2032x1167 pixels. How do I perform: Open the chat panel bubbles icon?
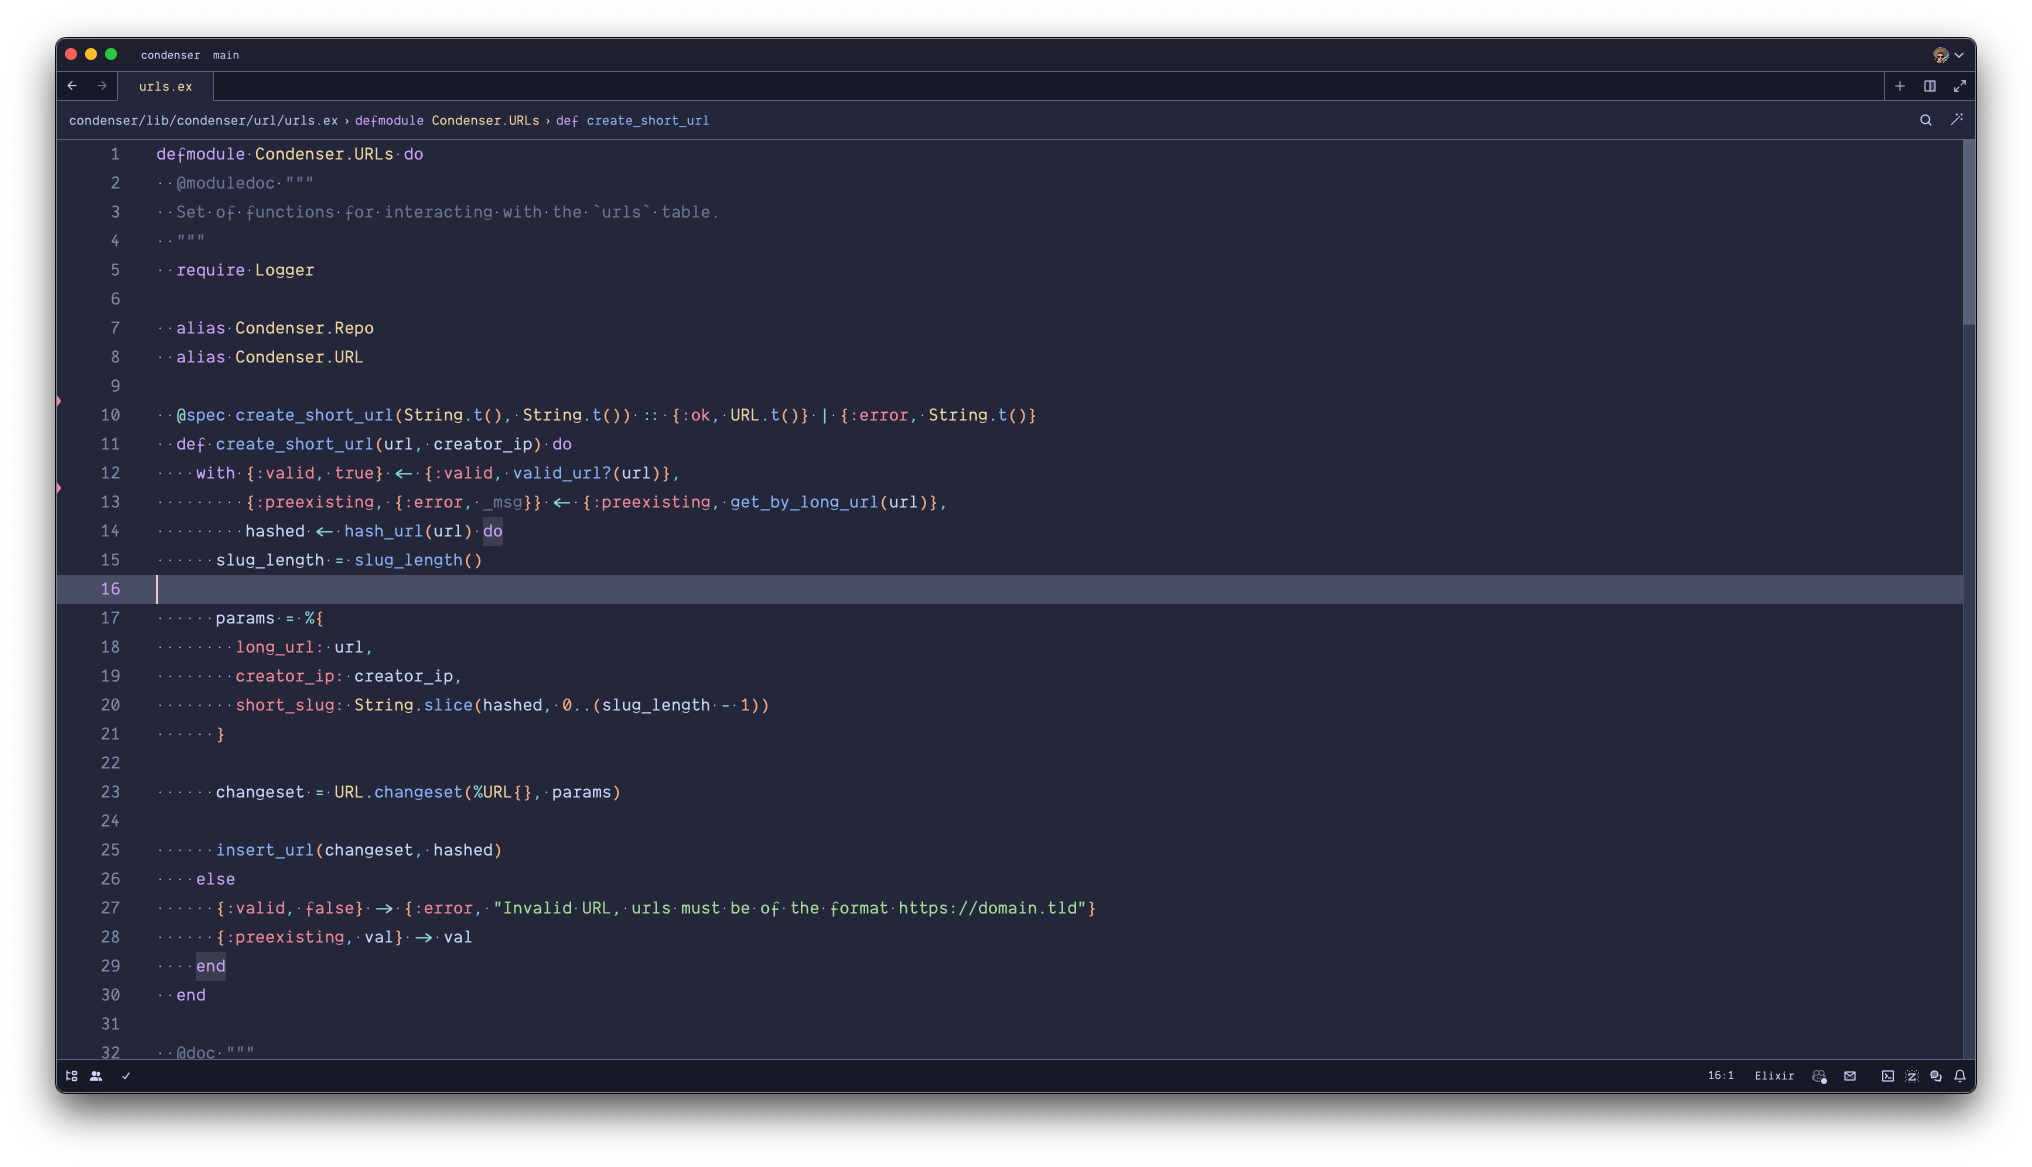1936,1076
